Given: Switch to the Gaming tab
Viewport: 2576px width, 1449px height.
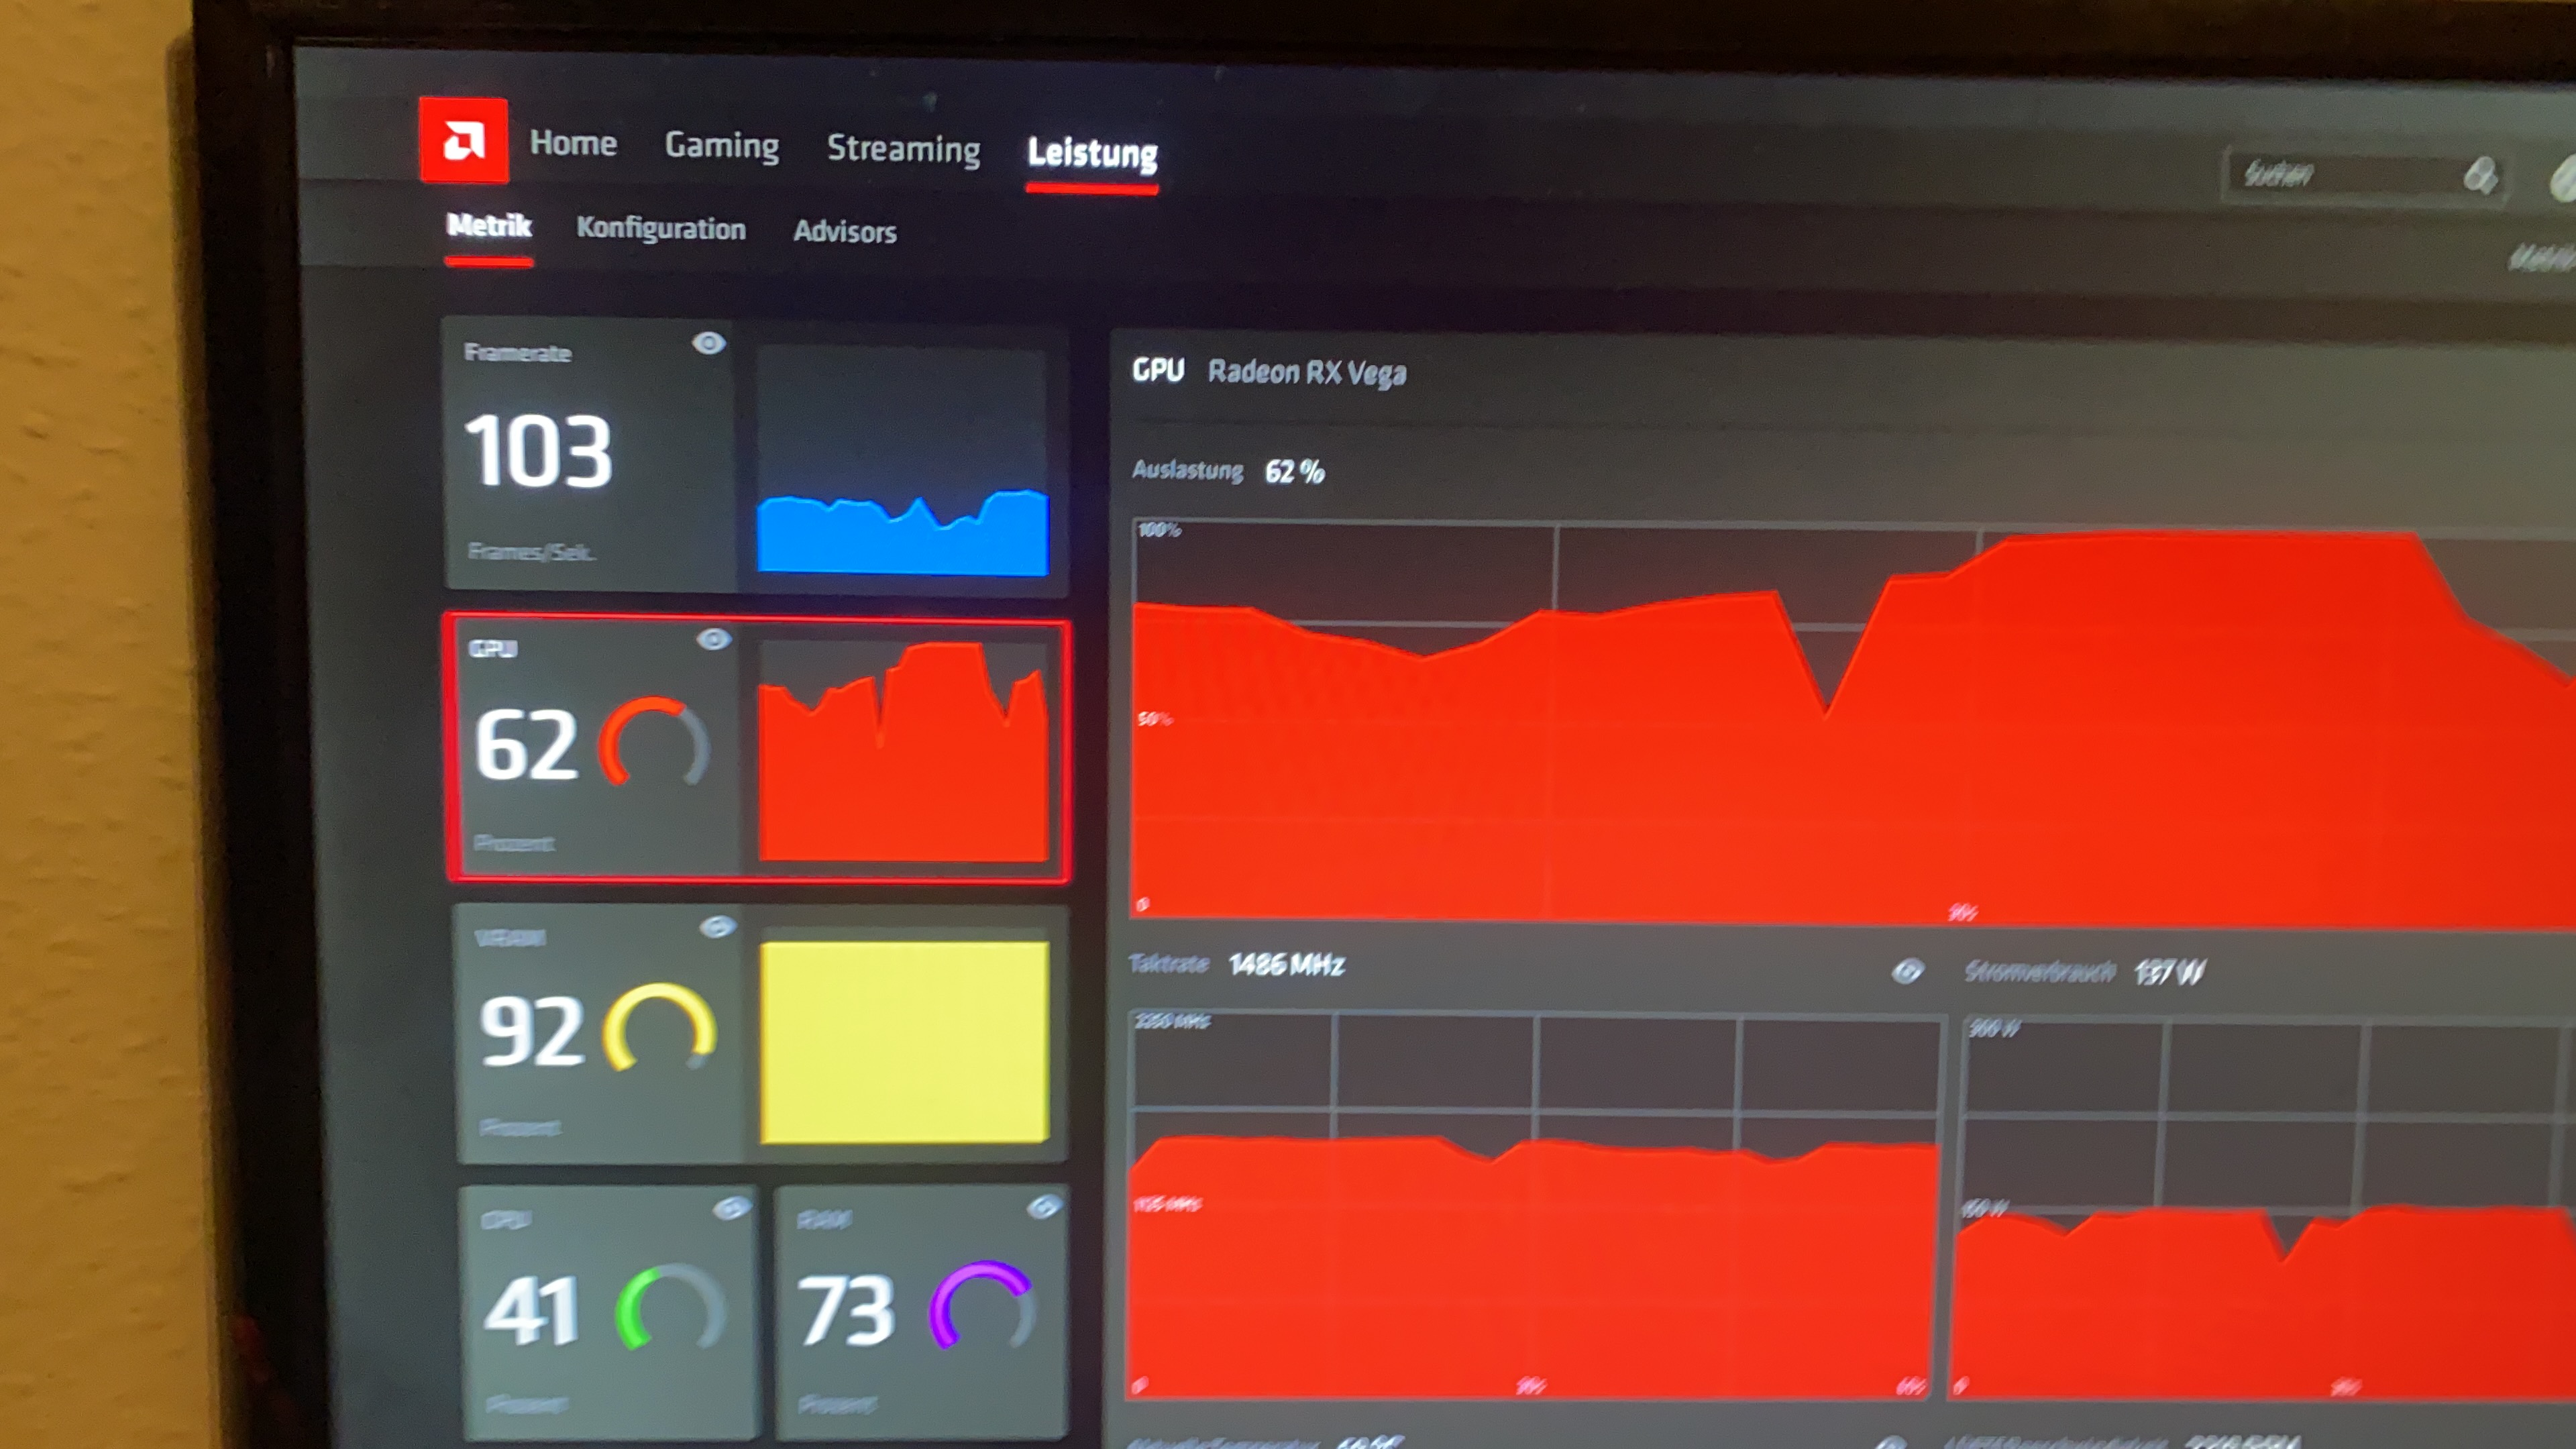Looking at the screenshot, I should [721, 146].
